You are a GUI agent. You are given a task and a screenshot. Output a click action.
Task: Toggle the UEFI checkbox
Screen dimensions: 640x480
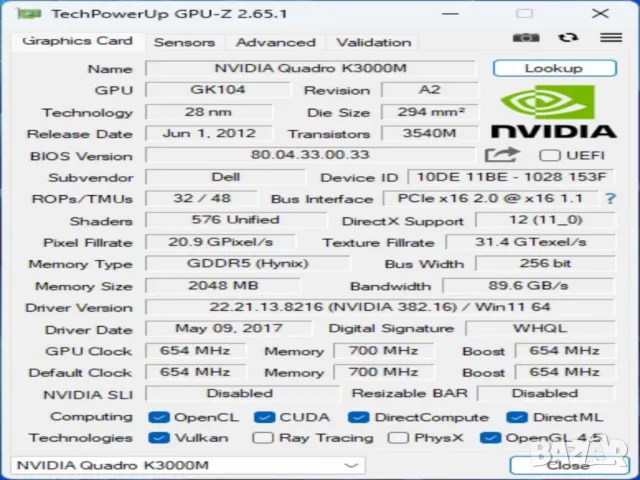point(549,156)
